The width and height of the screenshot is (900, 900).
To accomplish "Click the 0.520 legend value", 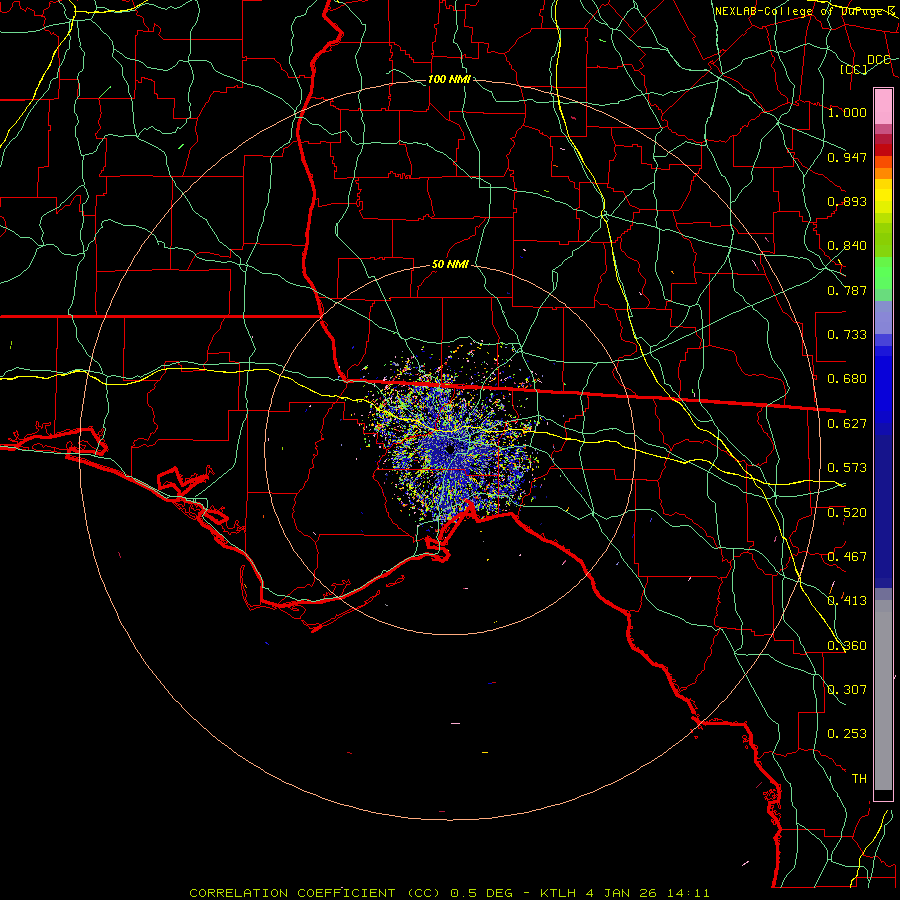I will pos(847,513).
